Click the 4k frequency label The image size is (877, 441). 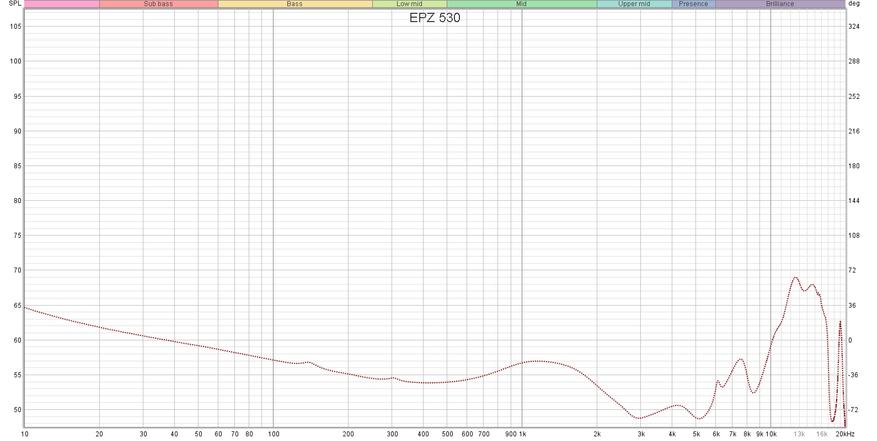(672, 434)
